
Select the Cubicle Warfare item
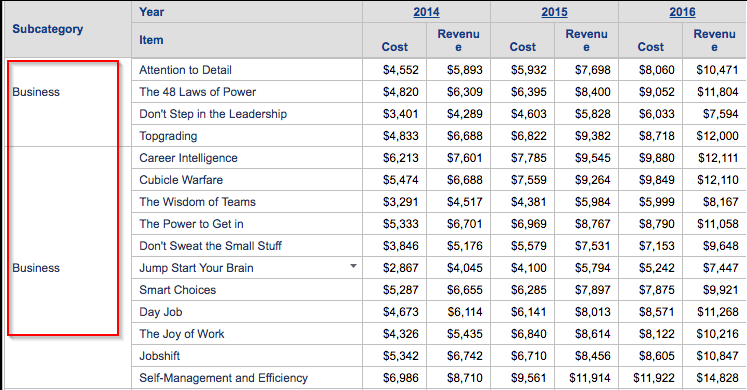tap(181, 180)
